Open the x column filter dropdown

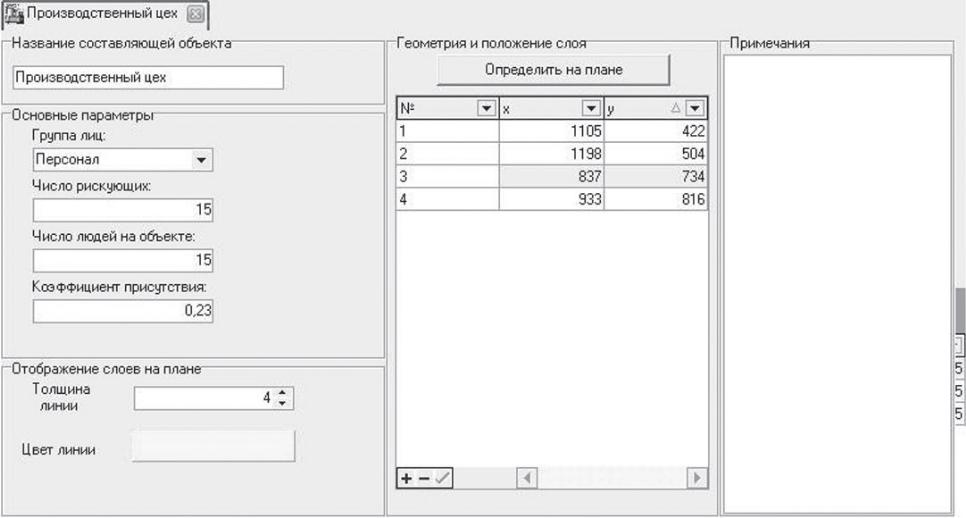point(591,109)
